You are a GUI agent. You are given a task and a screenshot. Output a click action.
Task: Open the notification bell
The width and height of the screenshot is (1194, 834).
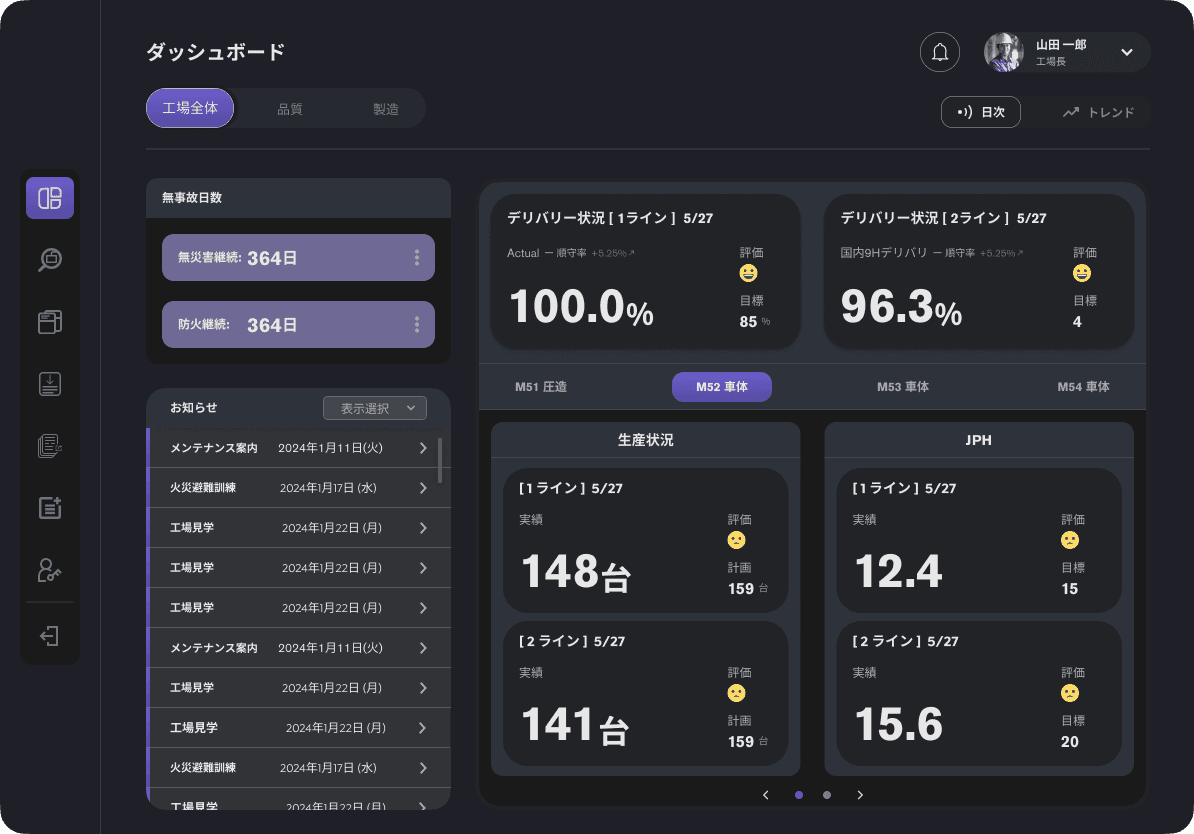click(x=939, y=51)
